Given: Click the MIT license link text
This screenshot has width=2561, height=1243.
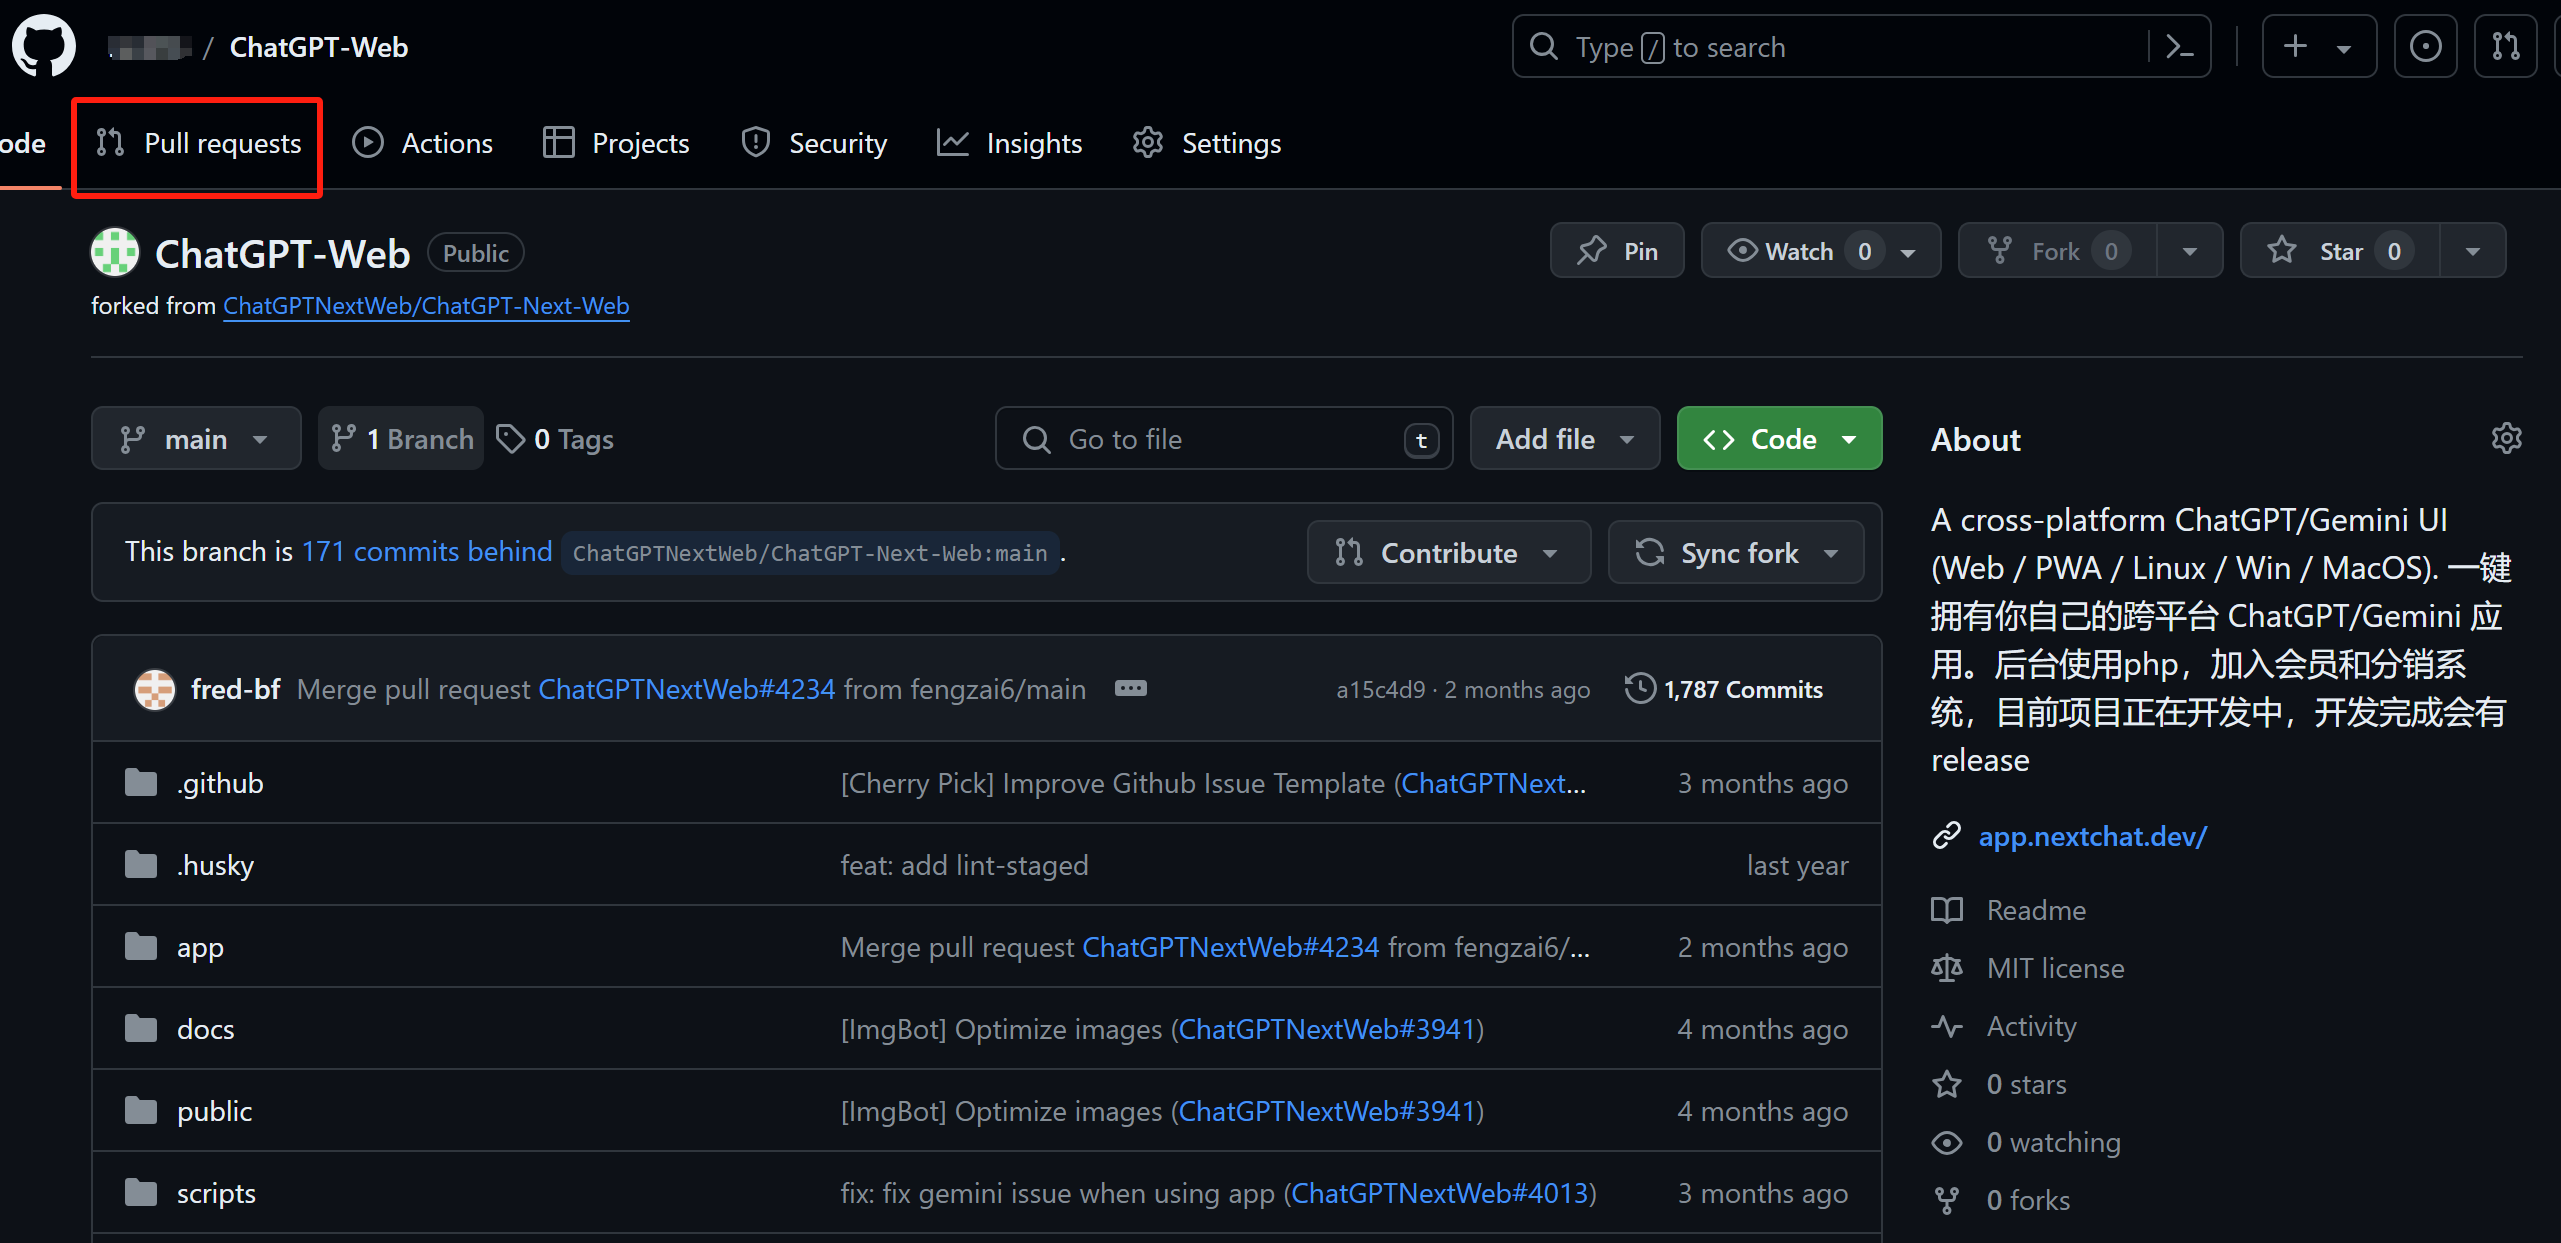Looking at the screenshot, I should pos(2055,968).
